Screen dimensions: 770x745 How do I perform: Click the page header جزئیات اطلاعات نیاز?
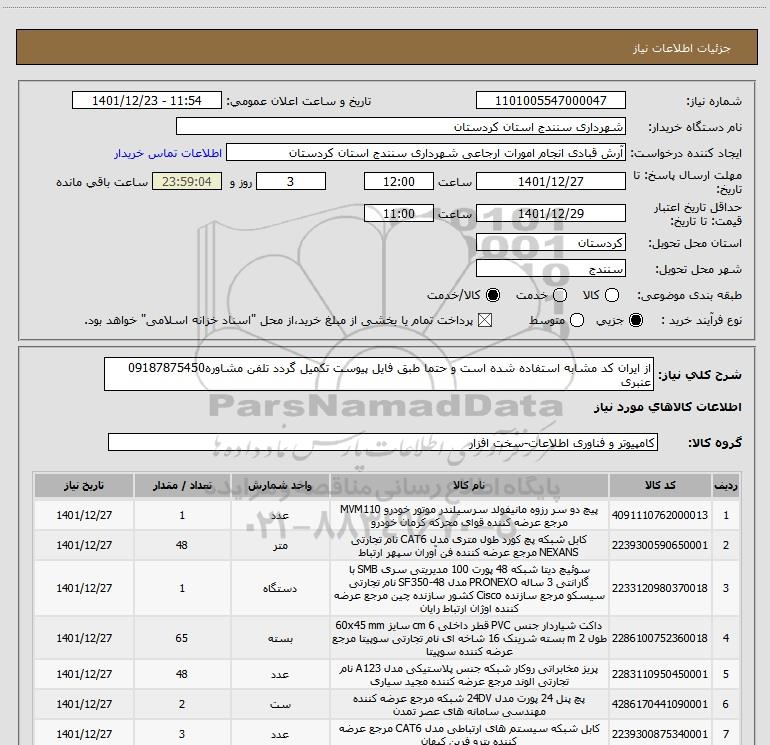pos(682,48)
